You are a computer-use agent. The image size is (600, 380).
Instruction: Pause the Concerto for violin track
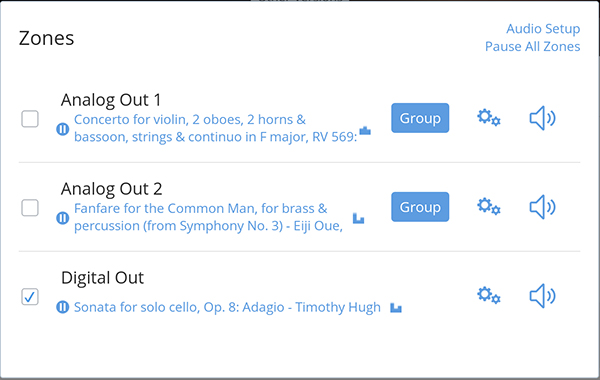pyautogui.click(x=63, y=129)
